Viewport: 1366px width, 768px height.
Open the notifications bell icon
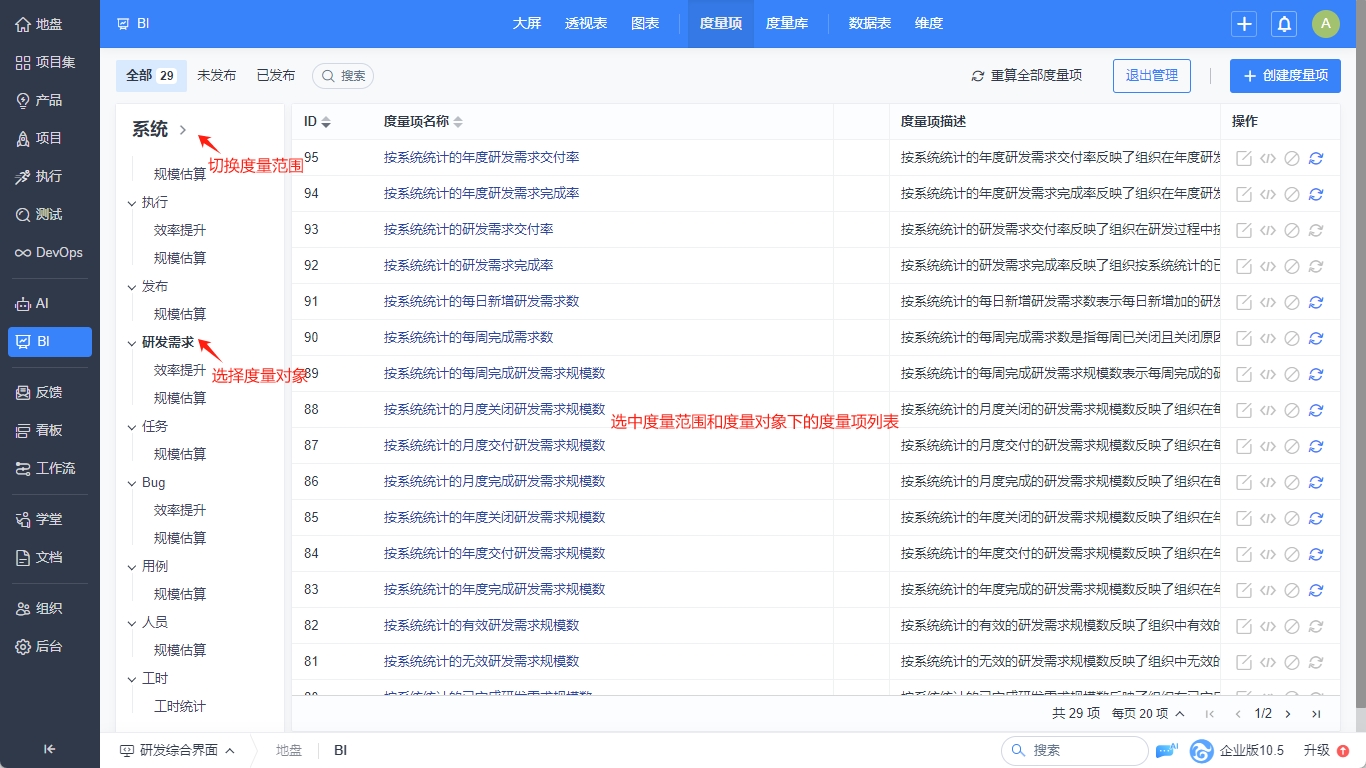pos(1283,24)
